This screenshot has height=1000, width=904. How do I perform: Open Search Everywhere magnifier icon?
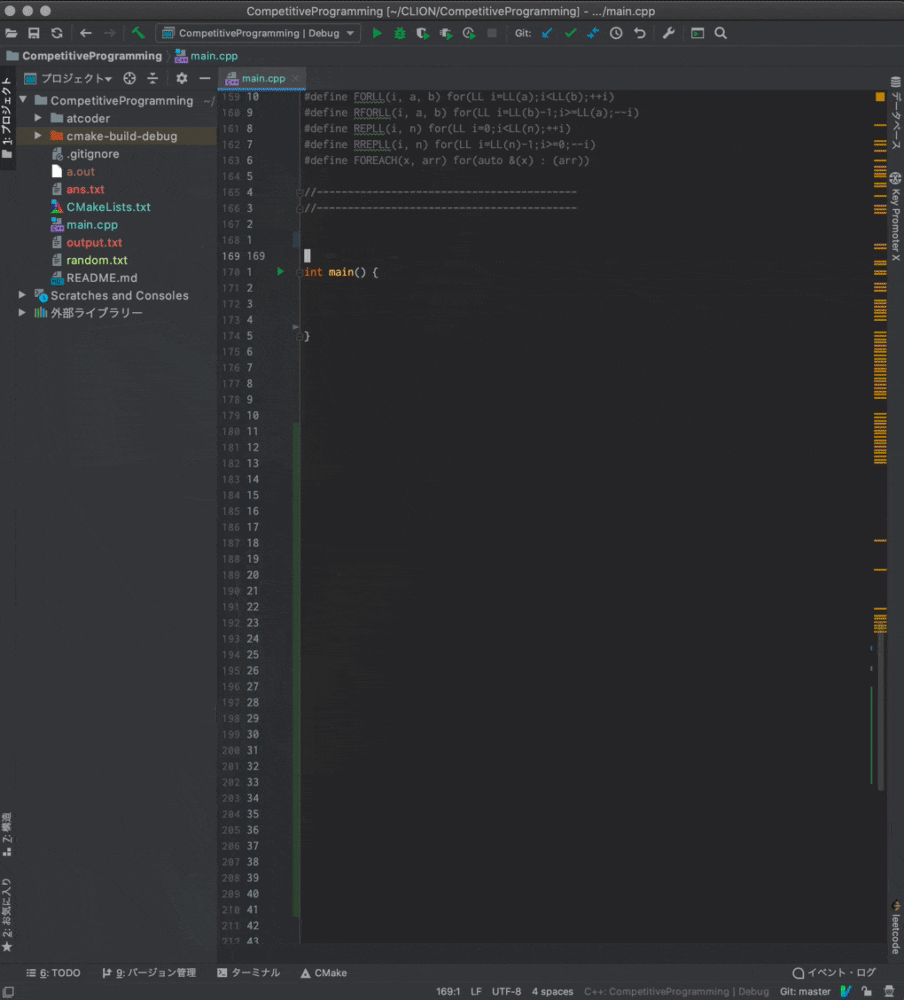click(x=720, y=33)
